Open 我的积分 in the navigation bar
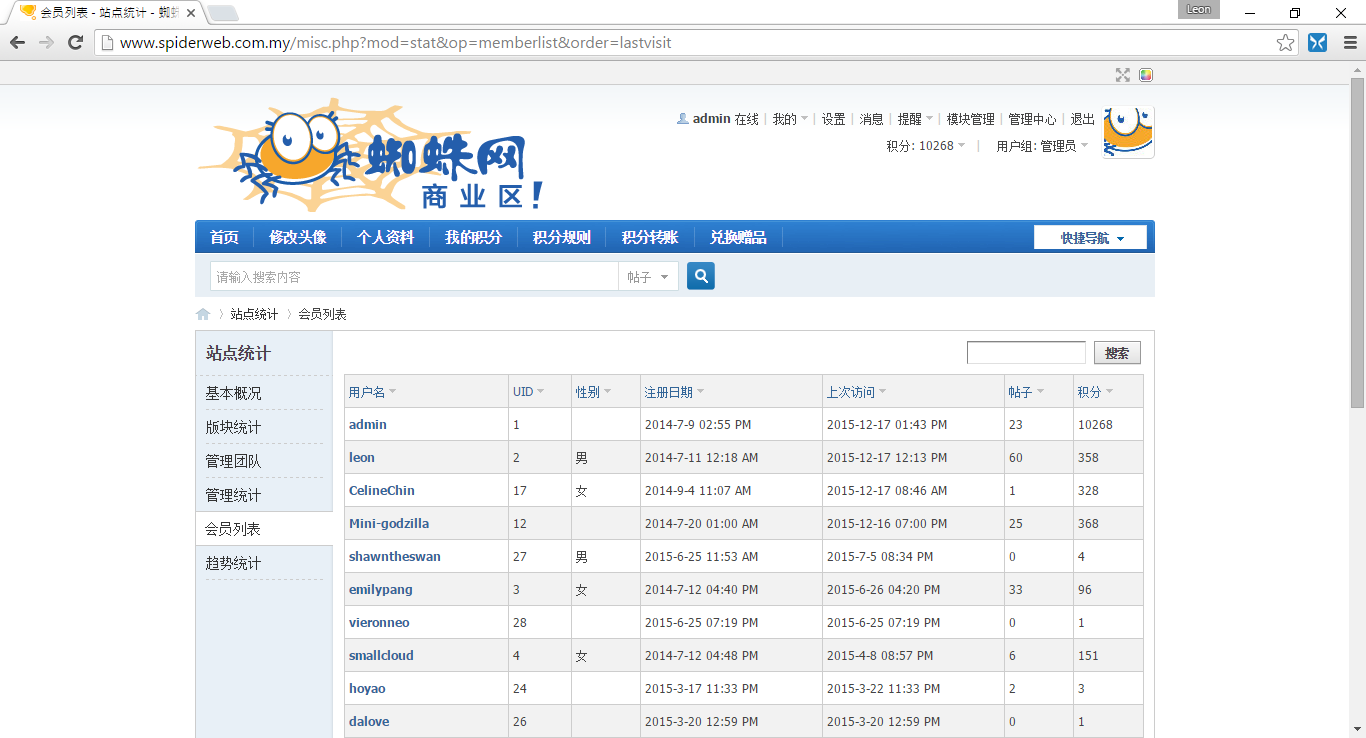1366x738 pixels. tap(473, 238)
